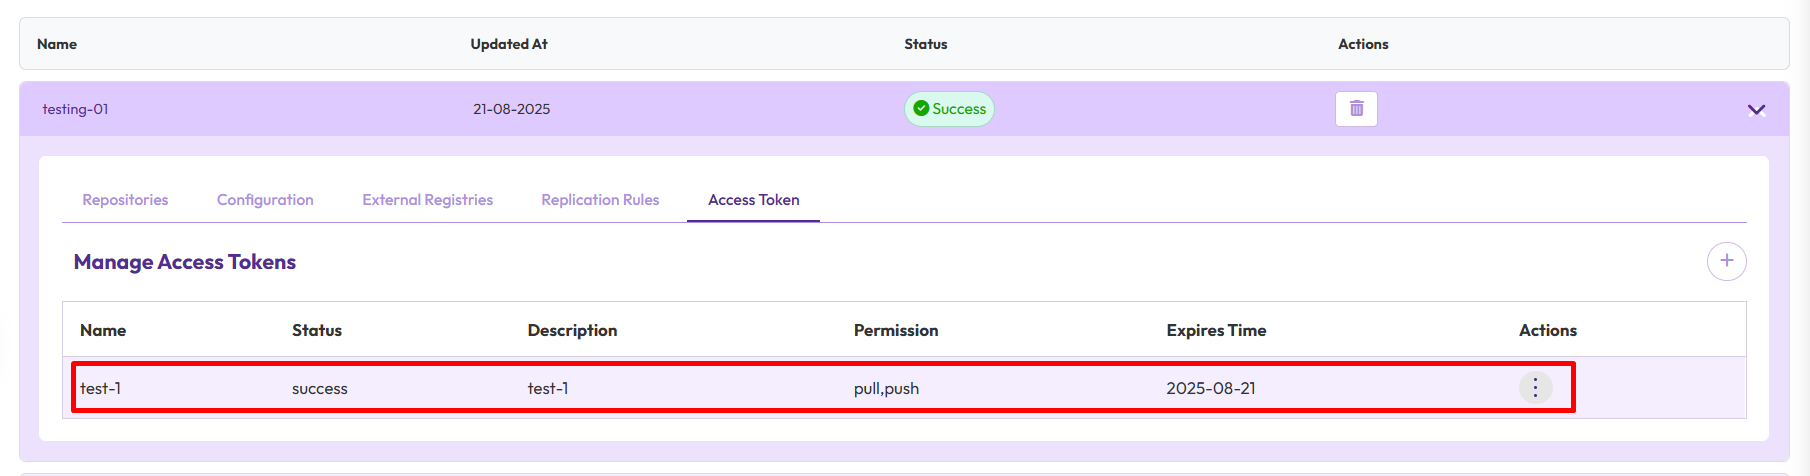Click the token Description column header
Screen dimensions: 1810x476
(x=572, y=330)
